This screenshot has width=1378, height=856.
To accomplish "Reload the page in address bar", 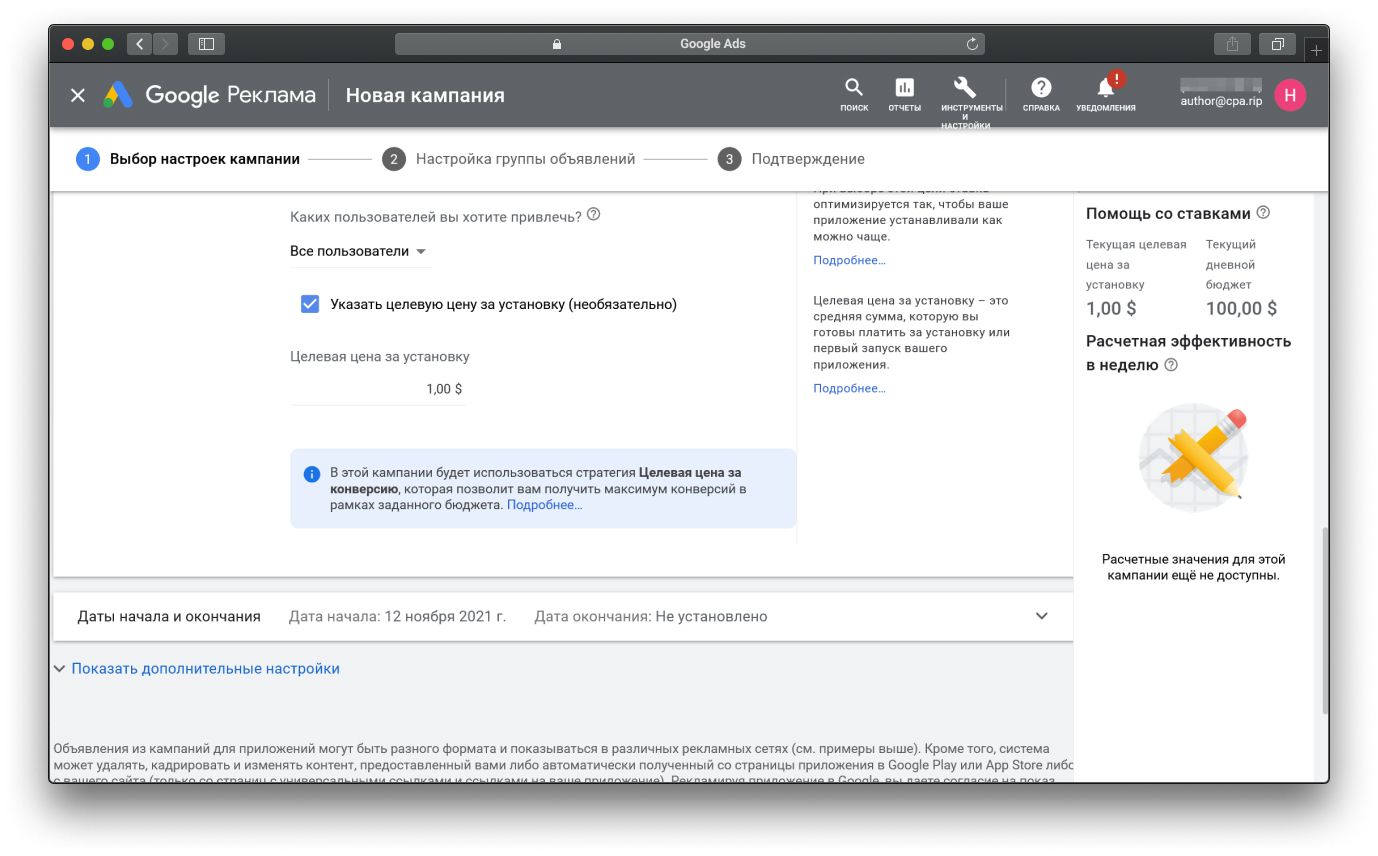I will coord(972,44).
